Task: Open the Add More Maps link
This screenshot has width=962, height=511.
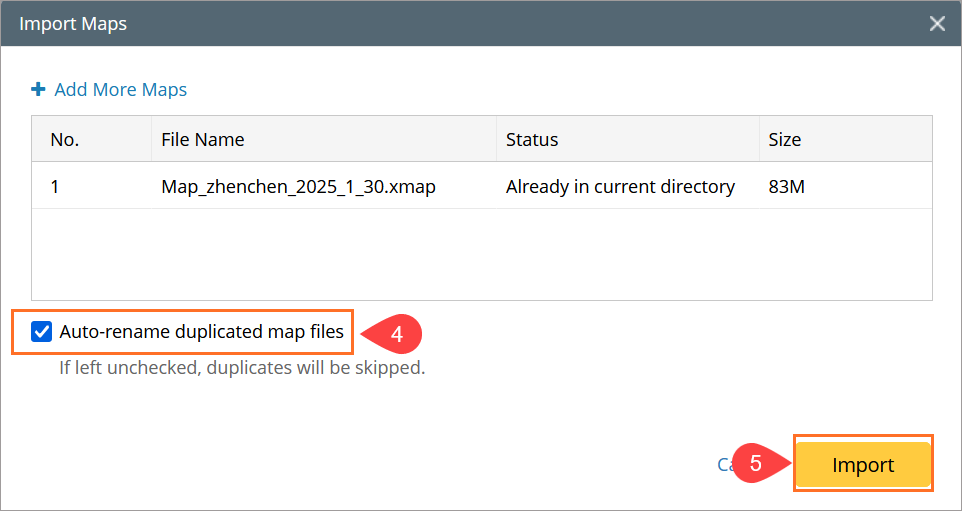Action: (x=120, y=90)
